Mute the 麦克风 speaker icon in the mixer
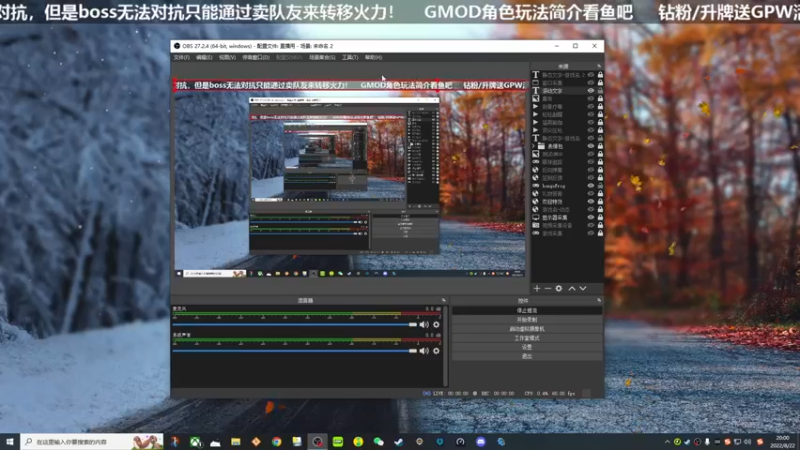This screenshot has width=800, height=450. pos(424,324)
